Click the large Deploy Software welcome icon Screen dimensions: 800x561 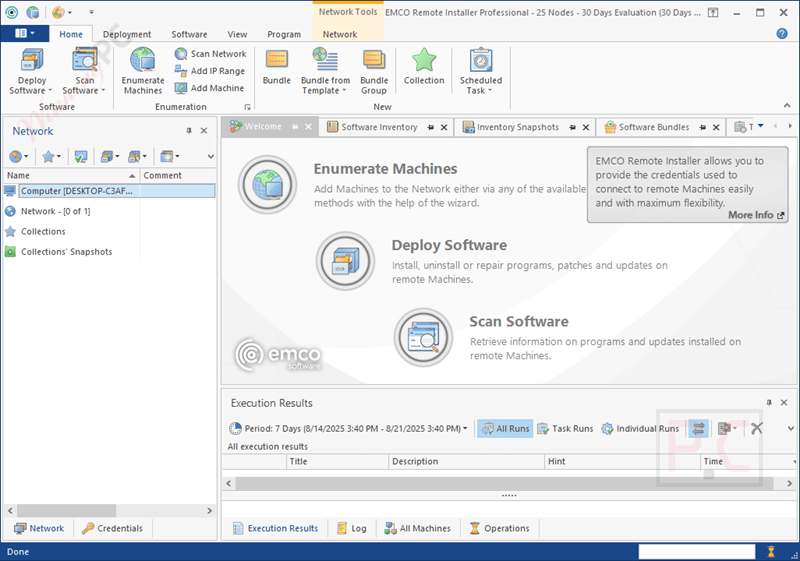click(x=345, y=261)
